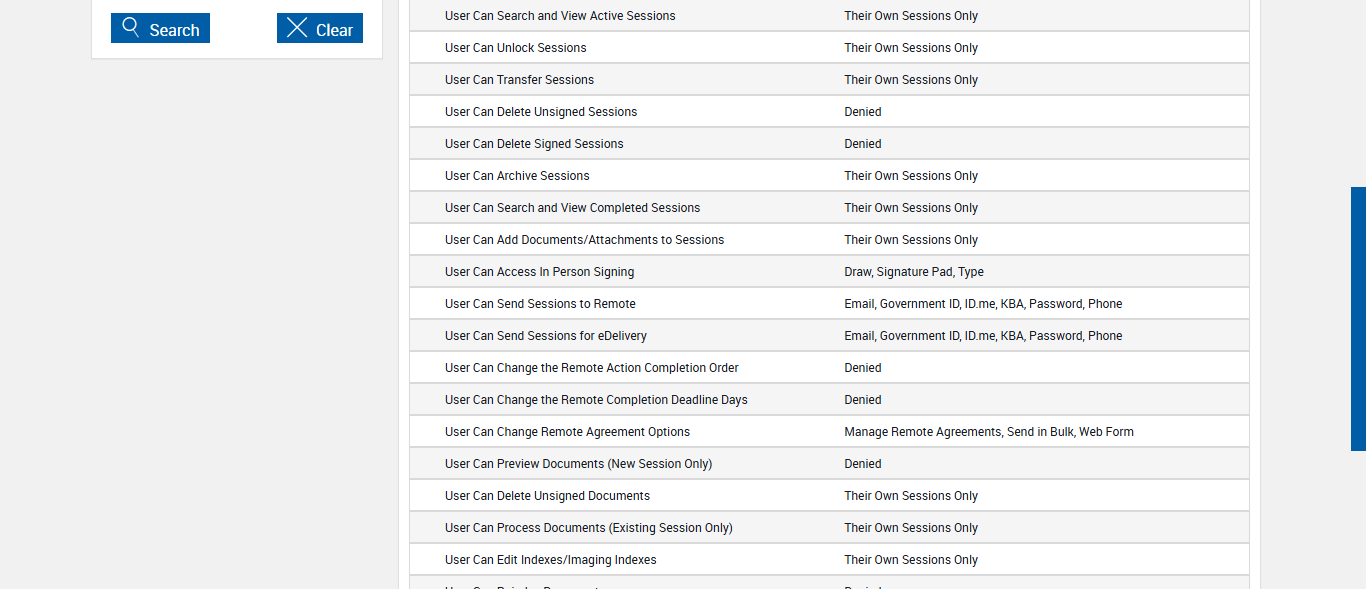The image size is (1366, 589).
Task: Click User Can Preview Documents (New Session Only)
Action: pos(578,464)
